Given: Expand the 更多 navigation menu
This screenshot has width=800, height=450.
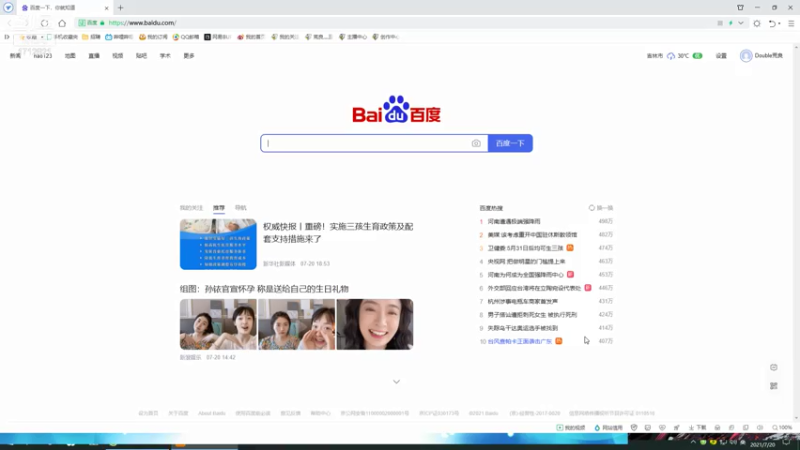Looking at the screenshot, I should pyautogui.click(x=189, y=56).
